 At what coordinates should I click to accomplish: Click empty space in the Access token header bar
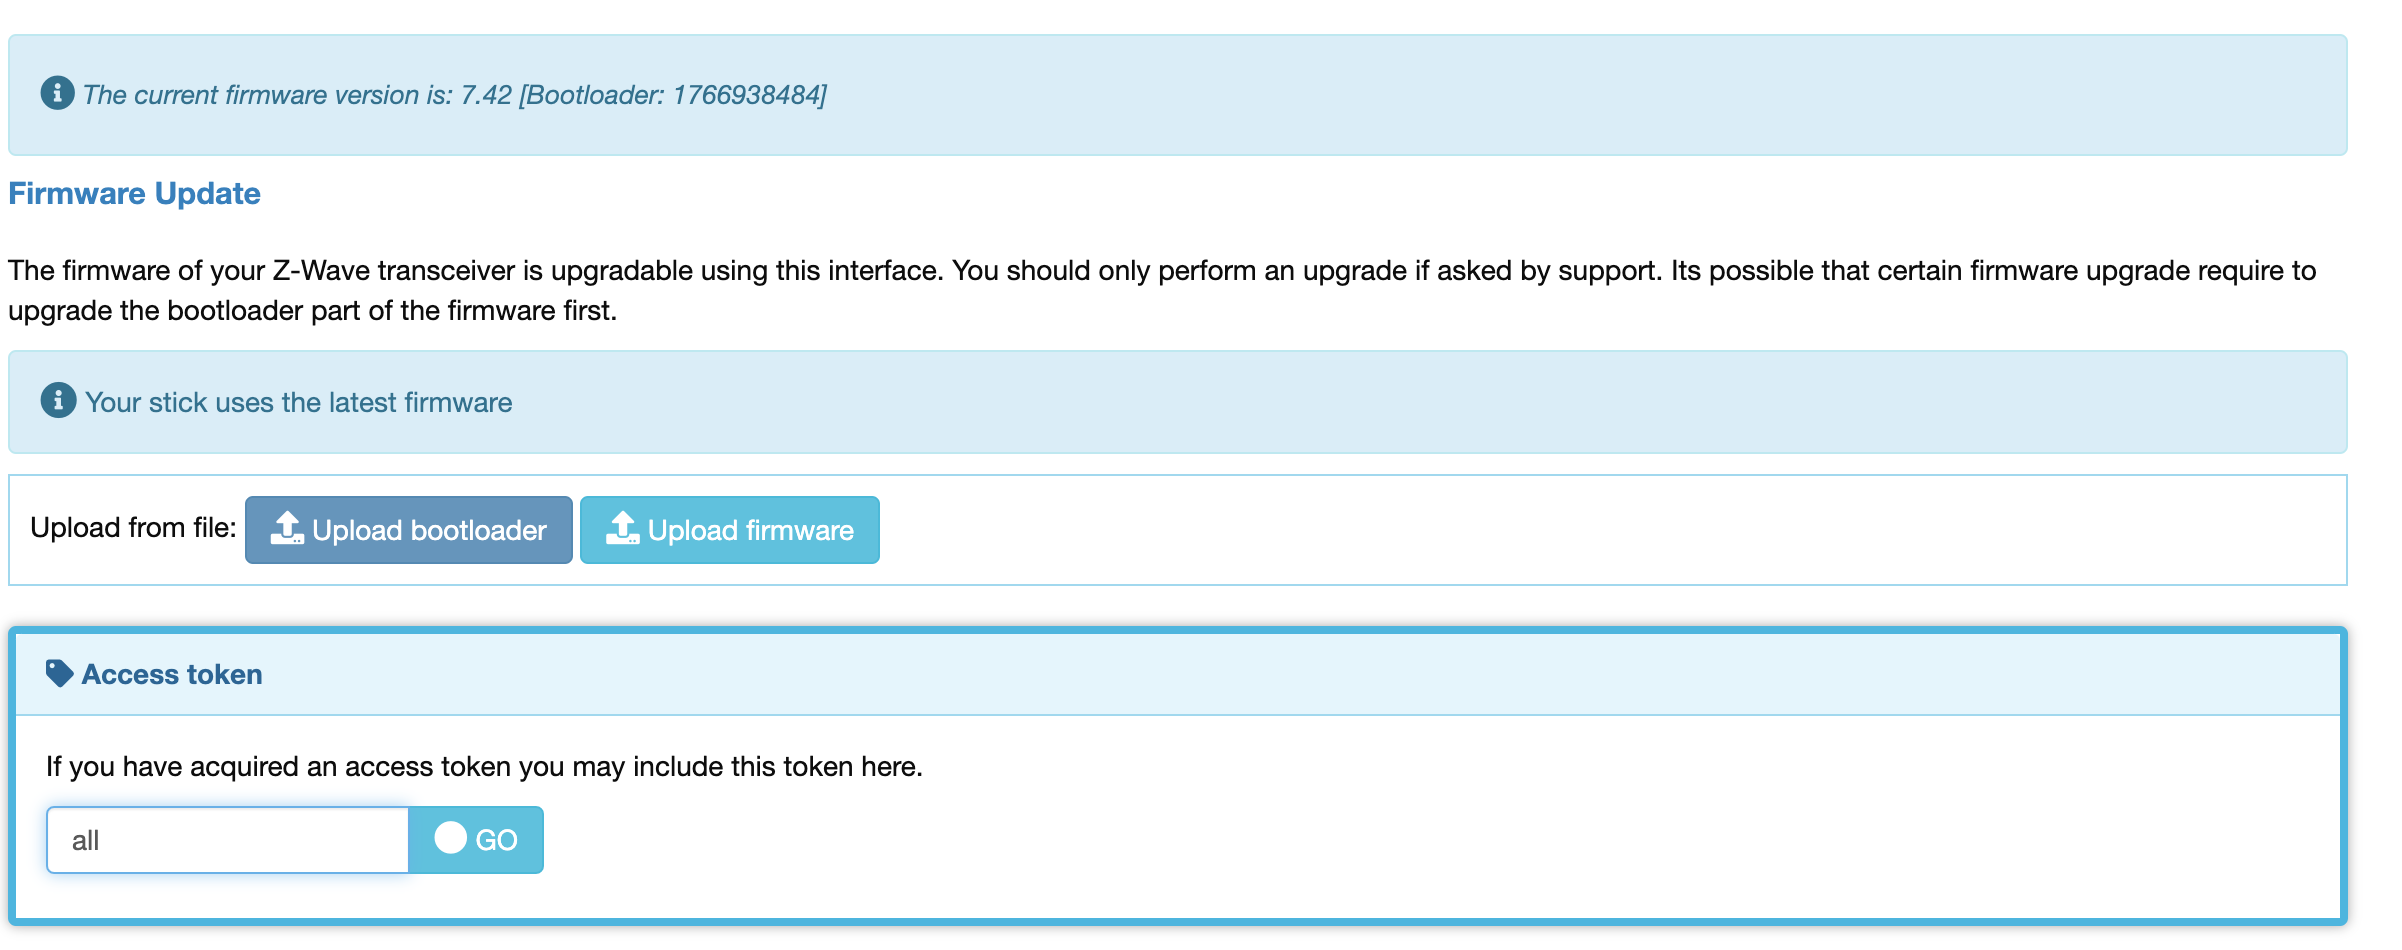[1300, 674]
